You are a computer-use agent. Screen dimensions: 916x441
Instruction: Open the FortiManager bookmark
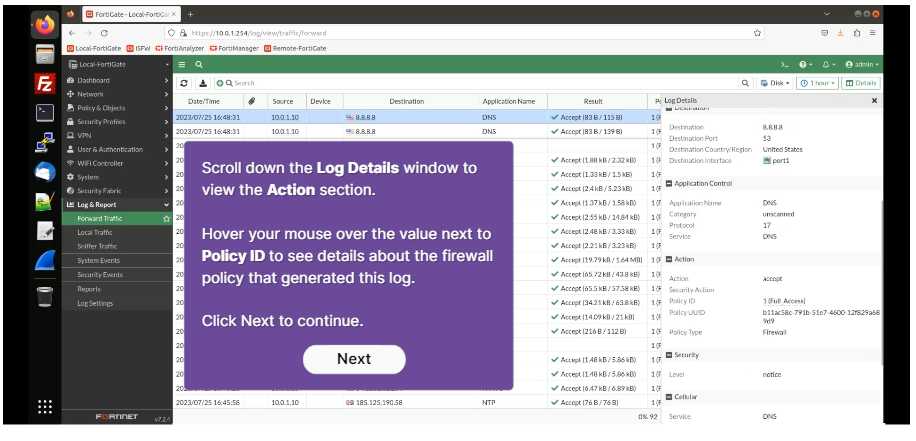[234, 48]
